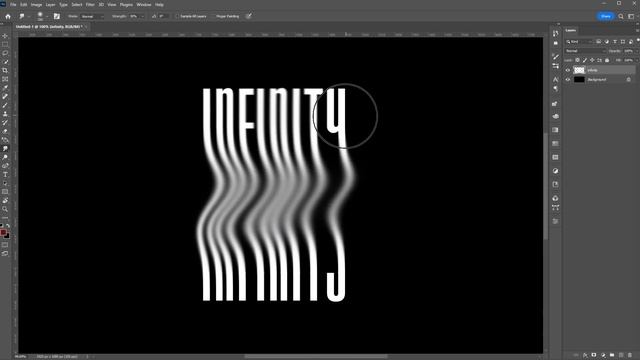Select the Frame tool
The width and height of the screenshot is (640, 360).
pos(5,79)
